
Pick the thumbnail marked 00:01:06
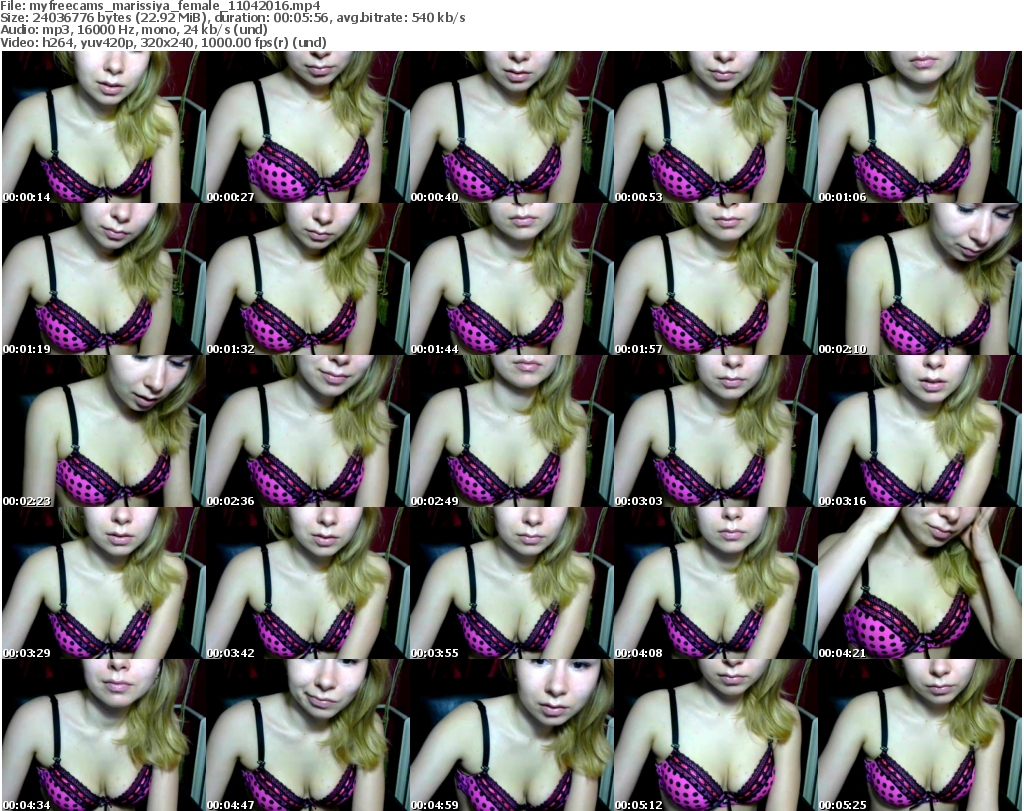tap(920, 127)
